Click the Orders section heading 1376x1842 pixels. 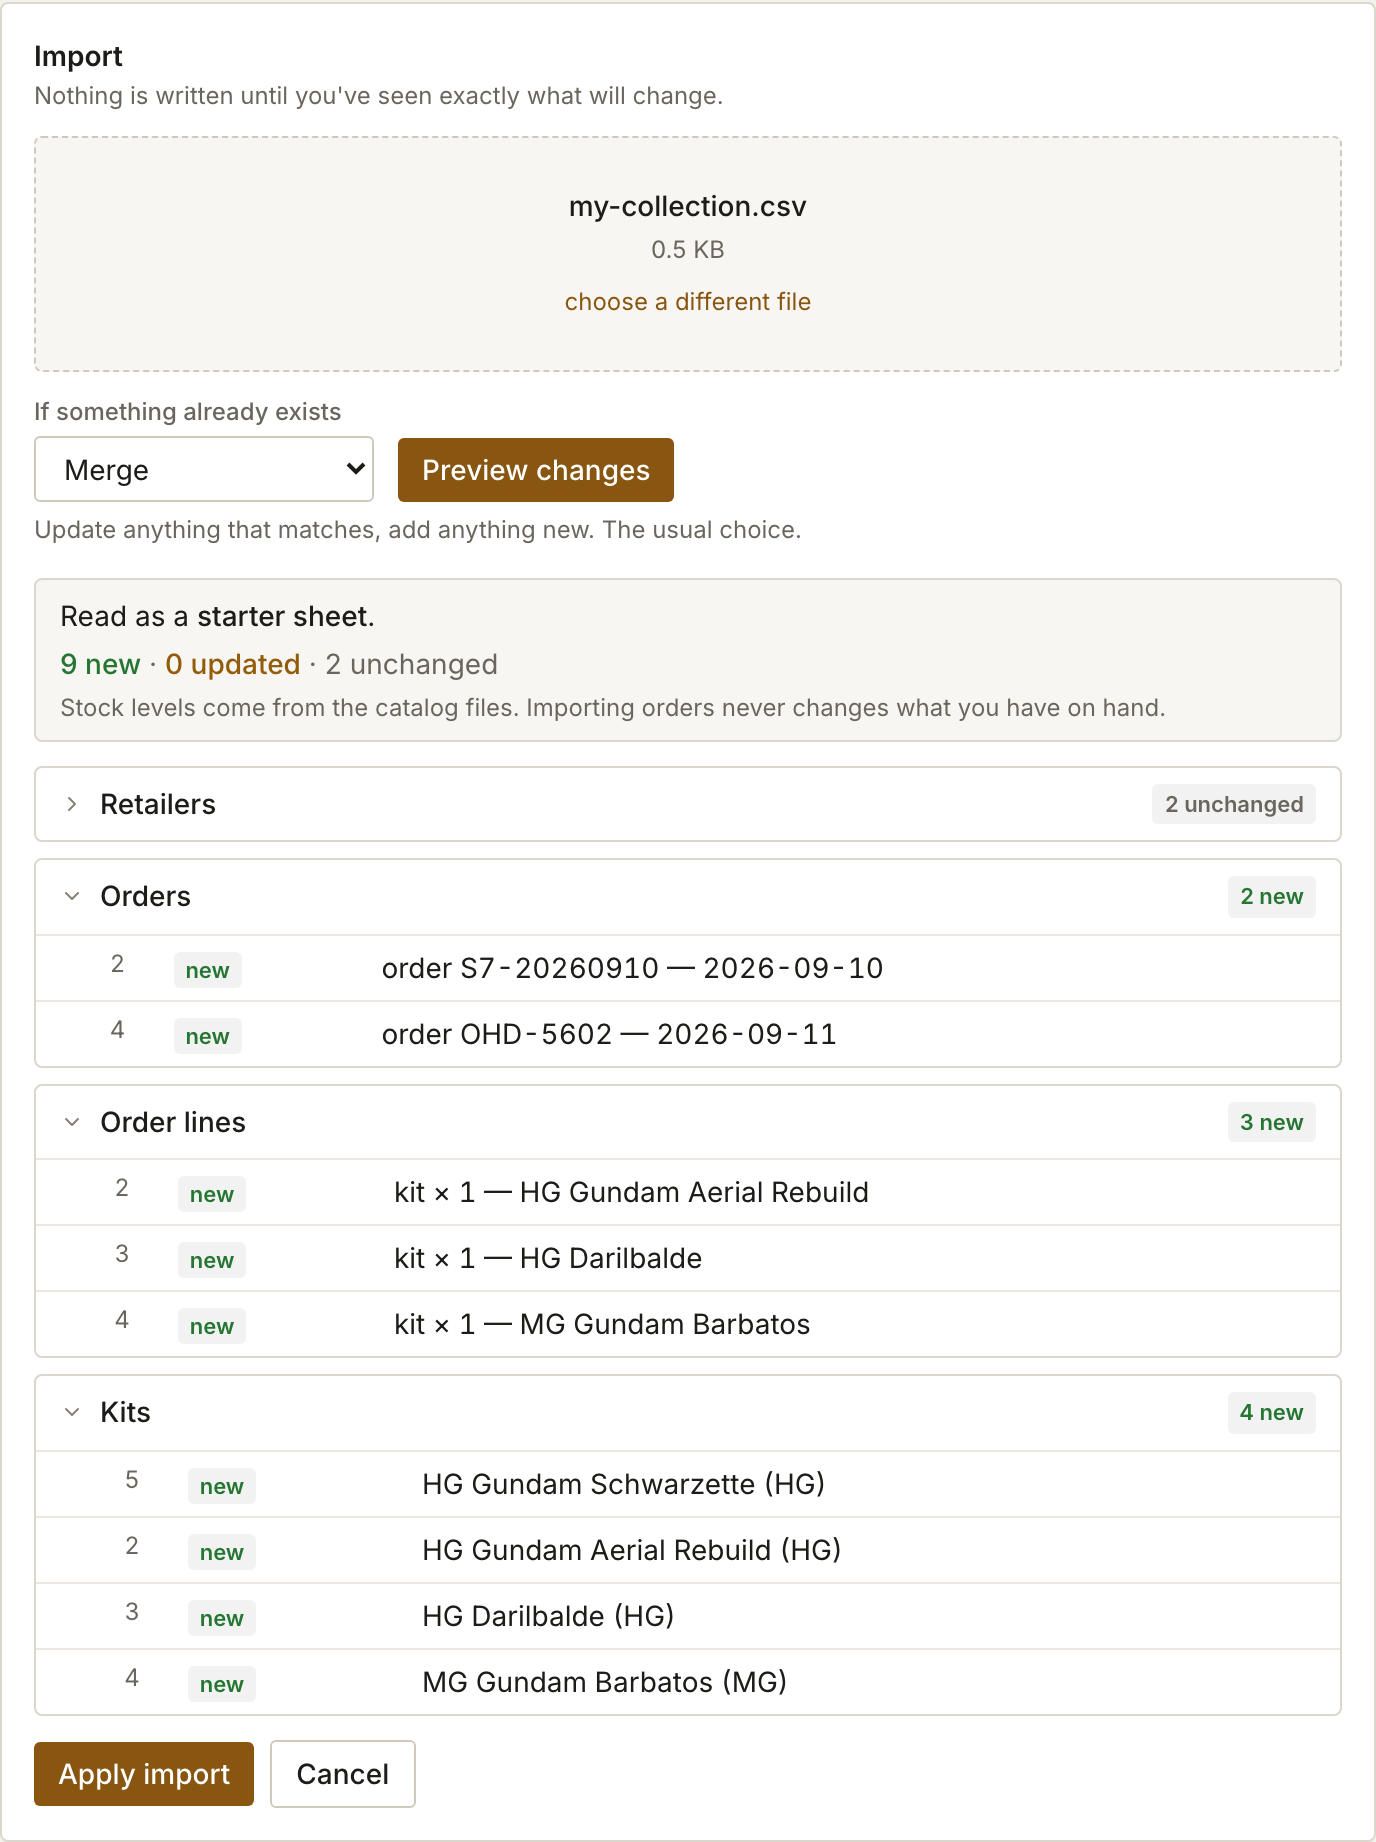145,896
